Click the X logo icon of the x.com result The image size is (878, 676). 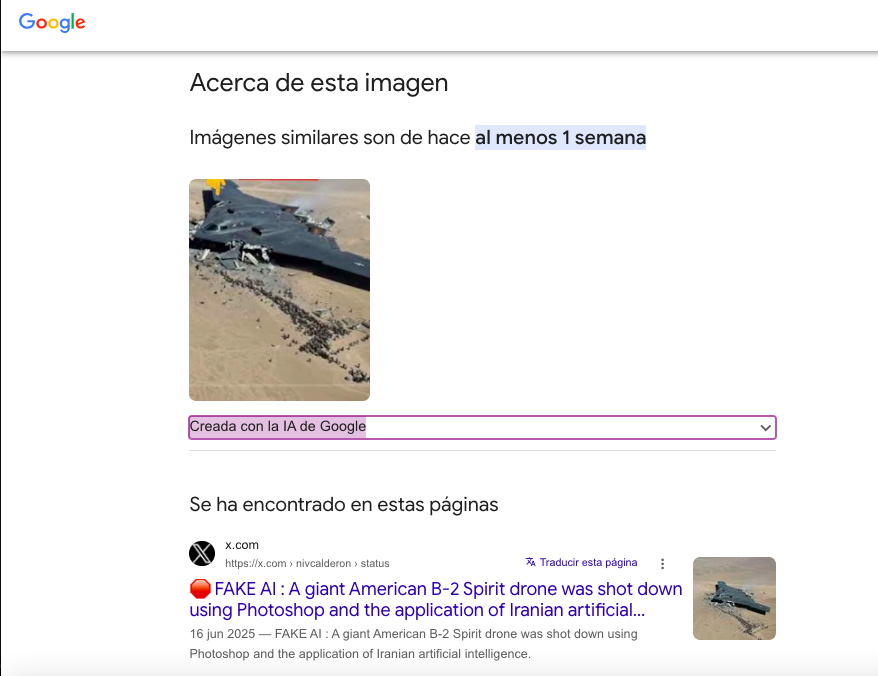point(202,553)
